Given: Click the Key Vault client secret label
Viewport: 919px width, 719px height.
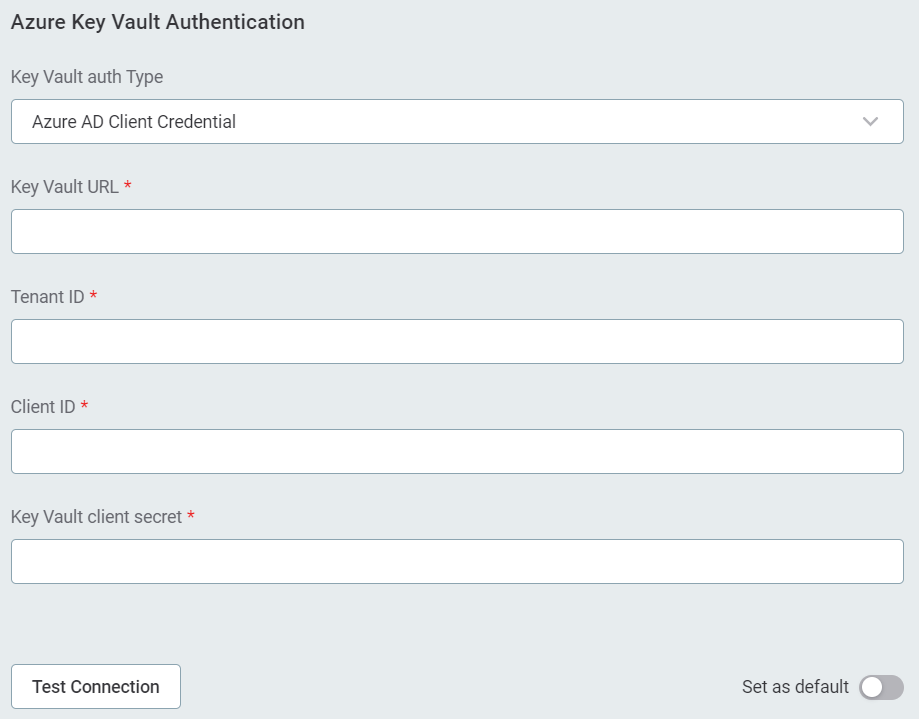Looking at the screenshot, I should coord(97,517).
